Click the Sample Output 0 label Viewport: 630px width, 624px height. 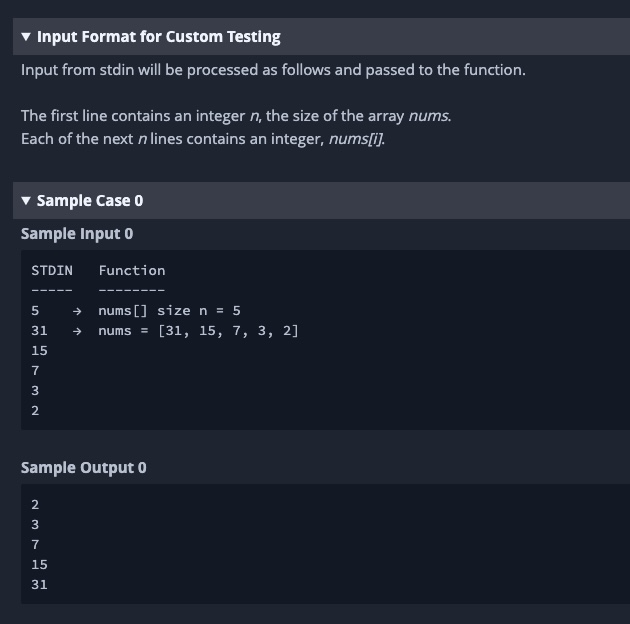pos(83,468)
